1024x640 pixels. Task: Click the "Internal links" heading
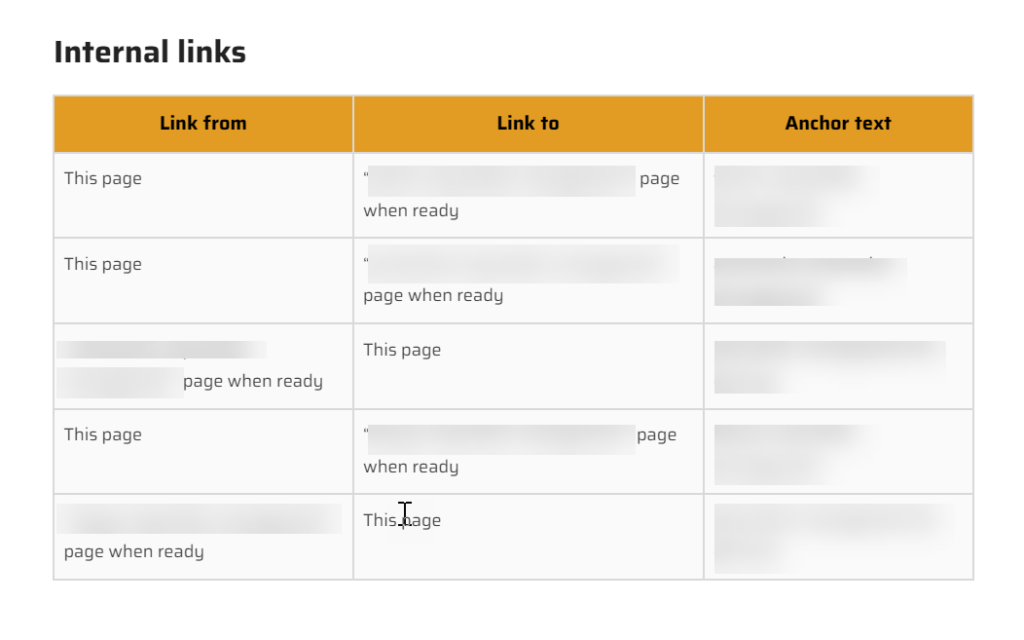click(x=150, y=52)
